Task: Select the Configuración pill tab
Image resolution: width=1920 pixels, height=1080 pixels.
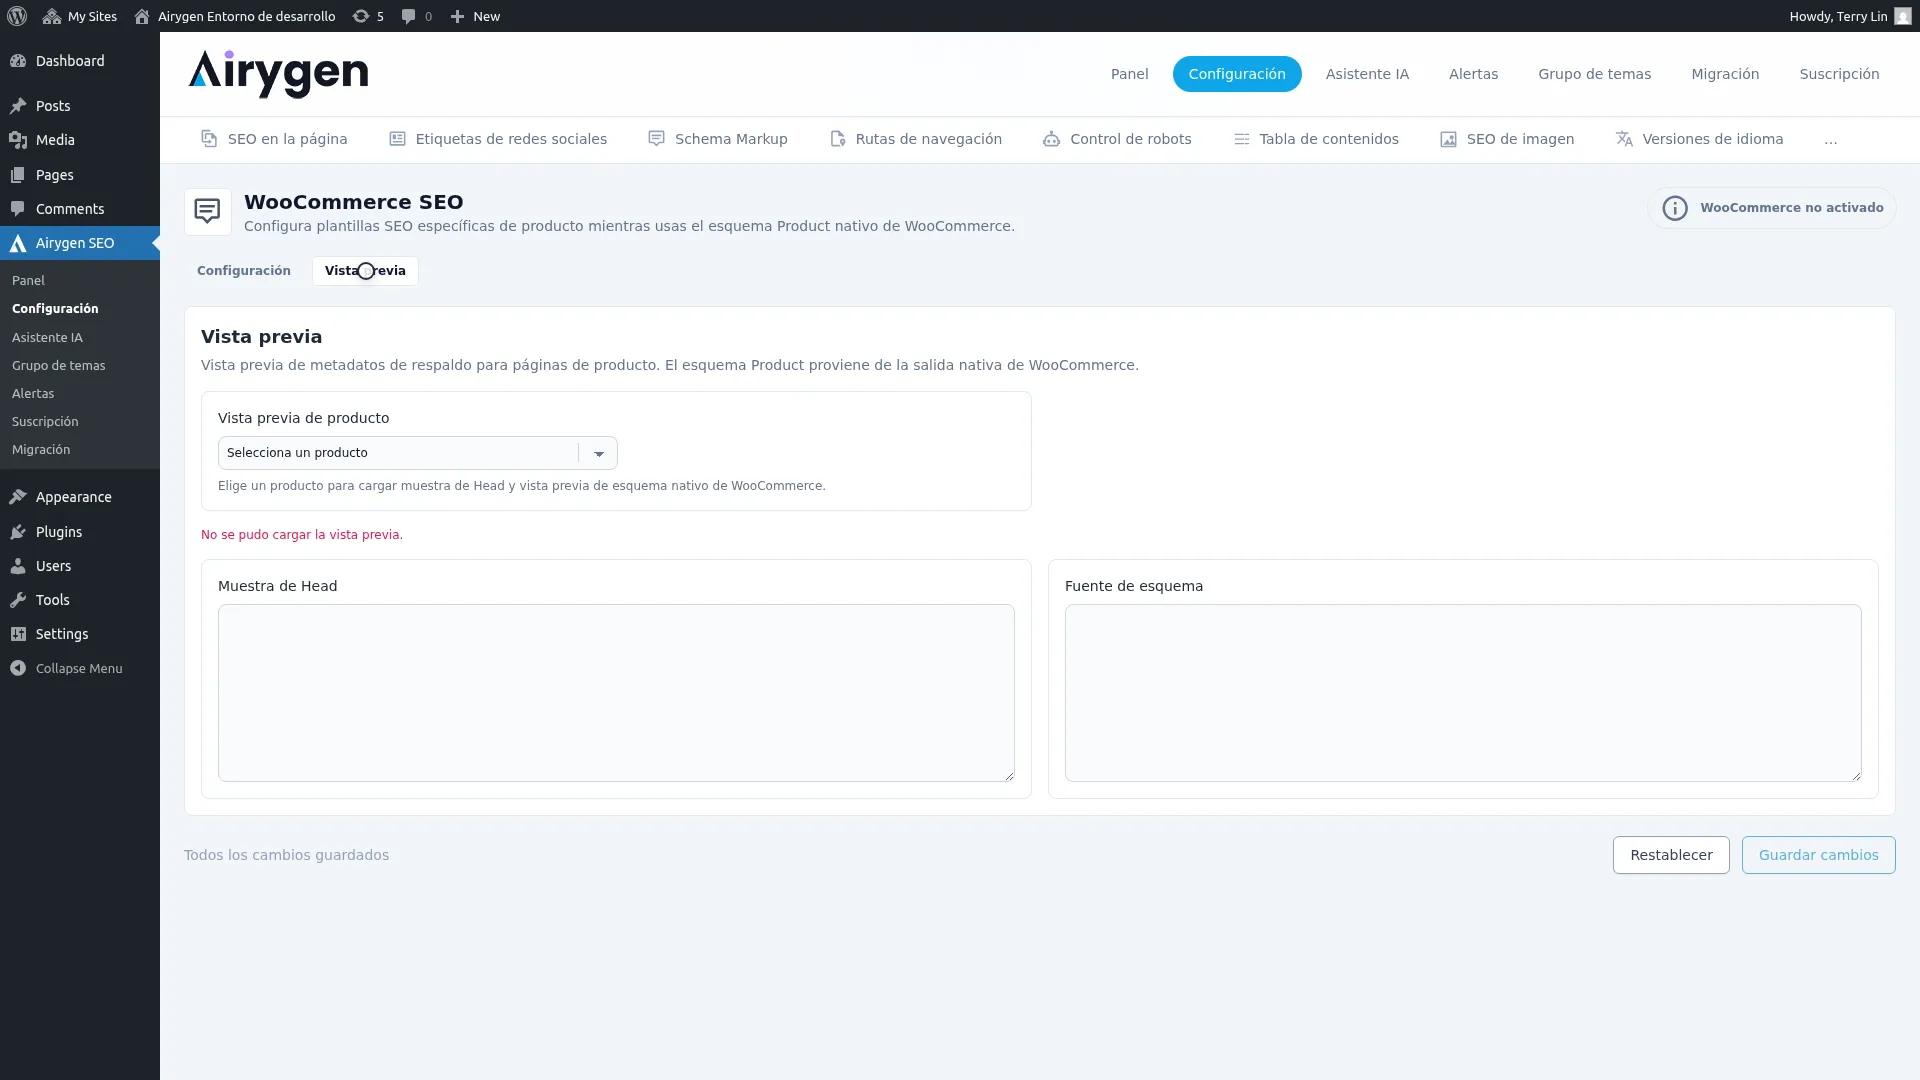Action: click(1237, 74)
